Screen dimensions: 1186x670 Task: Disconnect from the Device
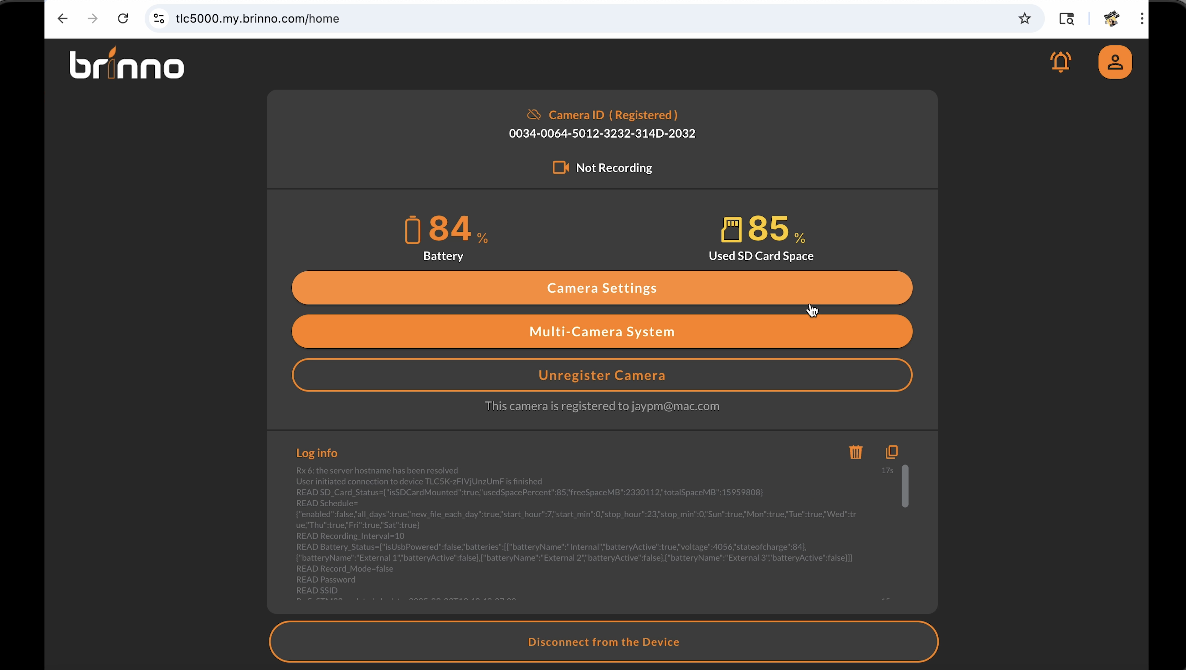[603, 642]
